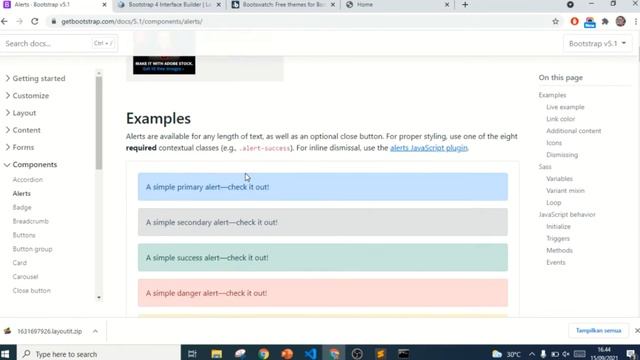Screen dimensions: 640x360
Task: Click the Tampilkan semua button
Action: (x=598, y=331)
